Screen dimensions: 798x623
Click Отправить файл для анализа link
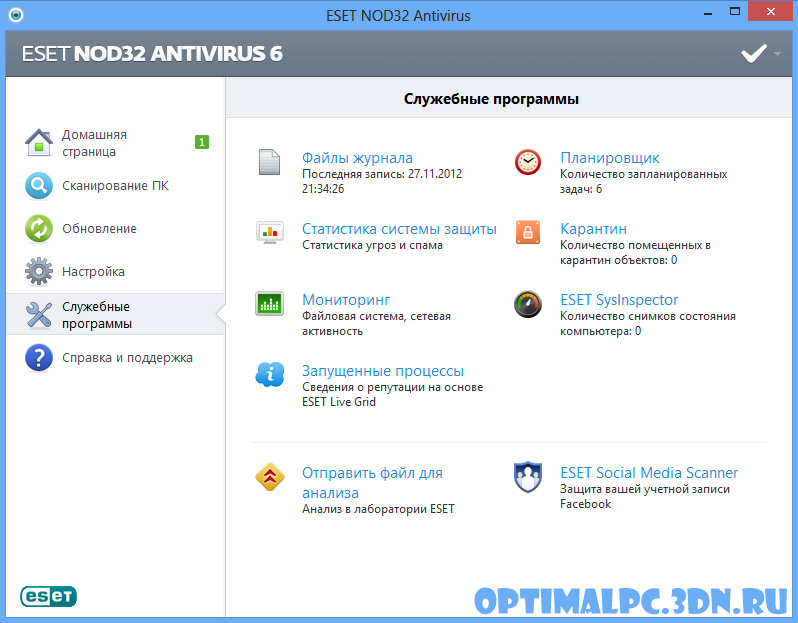[372, 483]
